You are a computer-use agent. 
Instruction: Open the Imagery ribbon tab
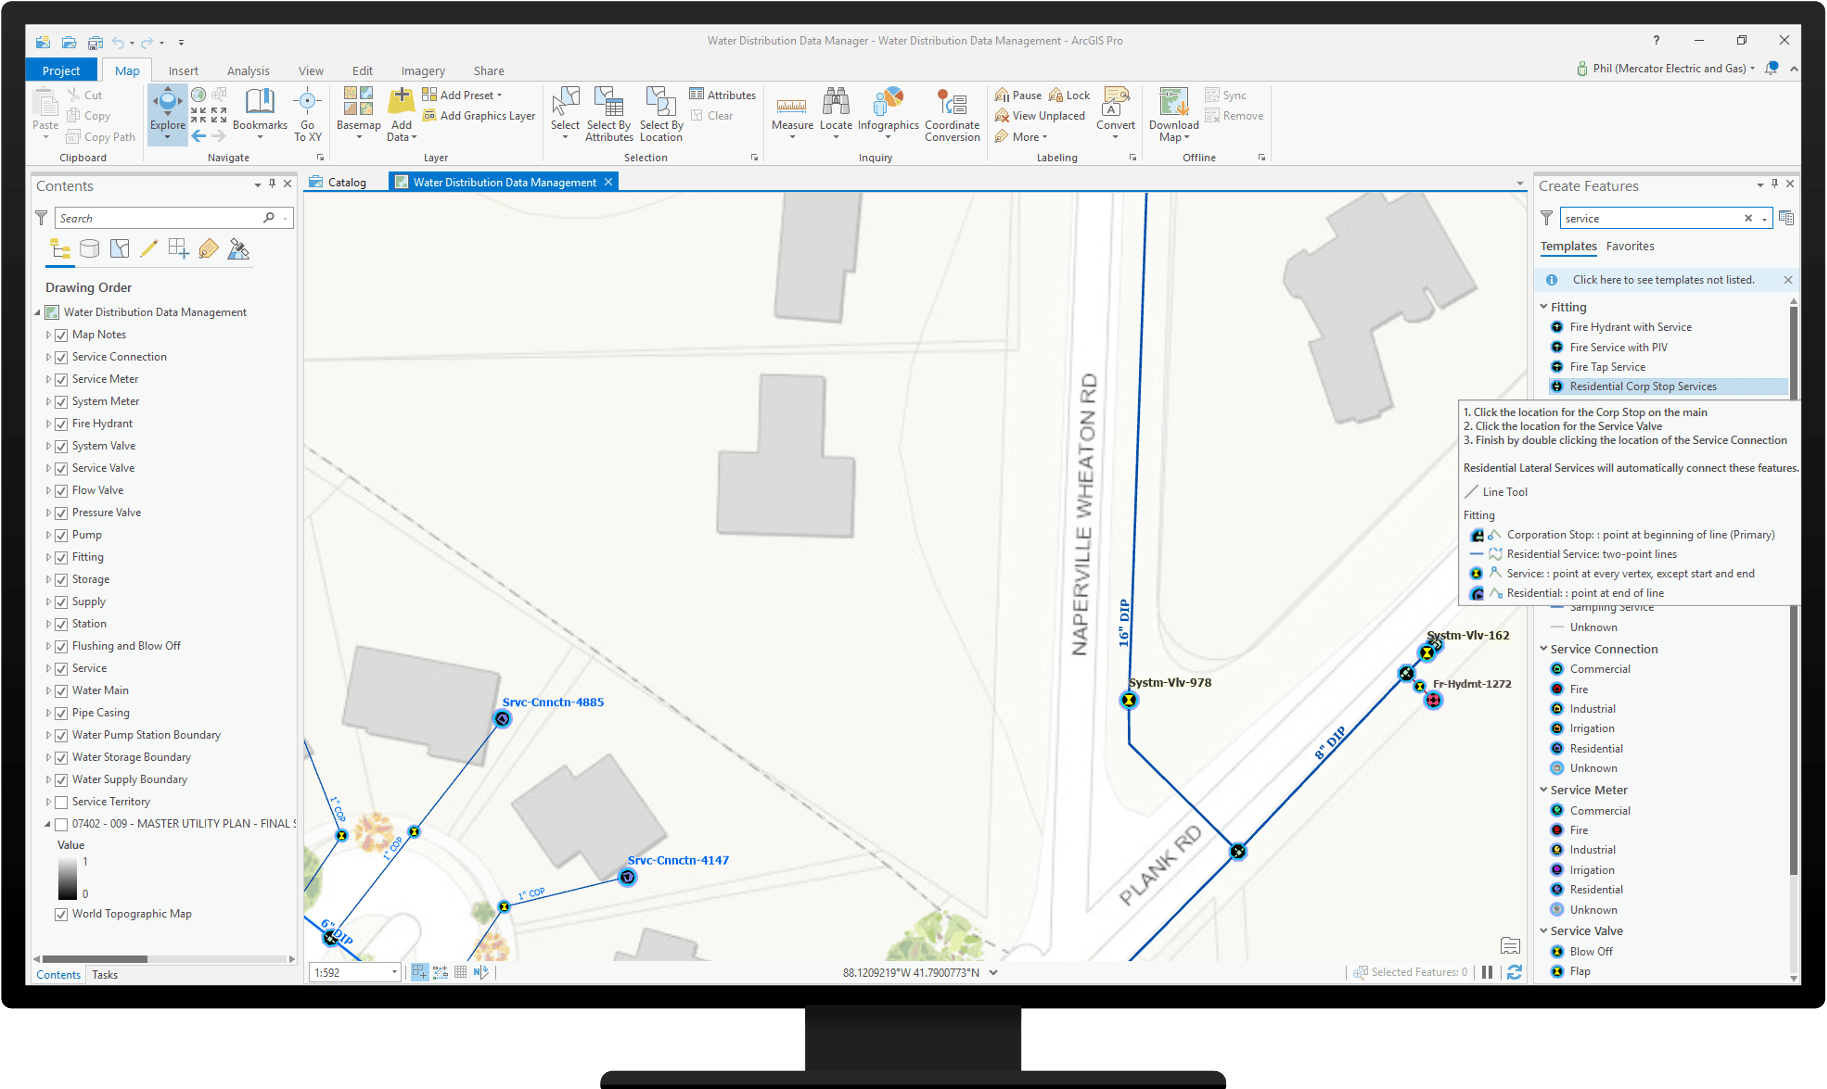[x=423, y=71]
